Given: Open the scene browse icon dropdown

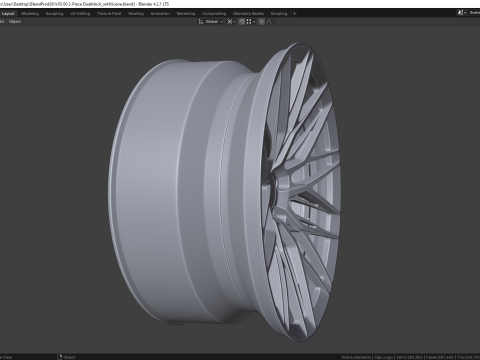Looking at the screenshot, I should 462,13.
